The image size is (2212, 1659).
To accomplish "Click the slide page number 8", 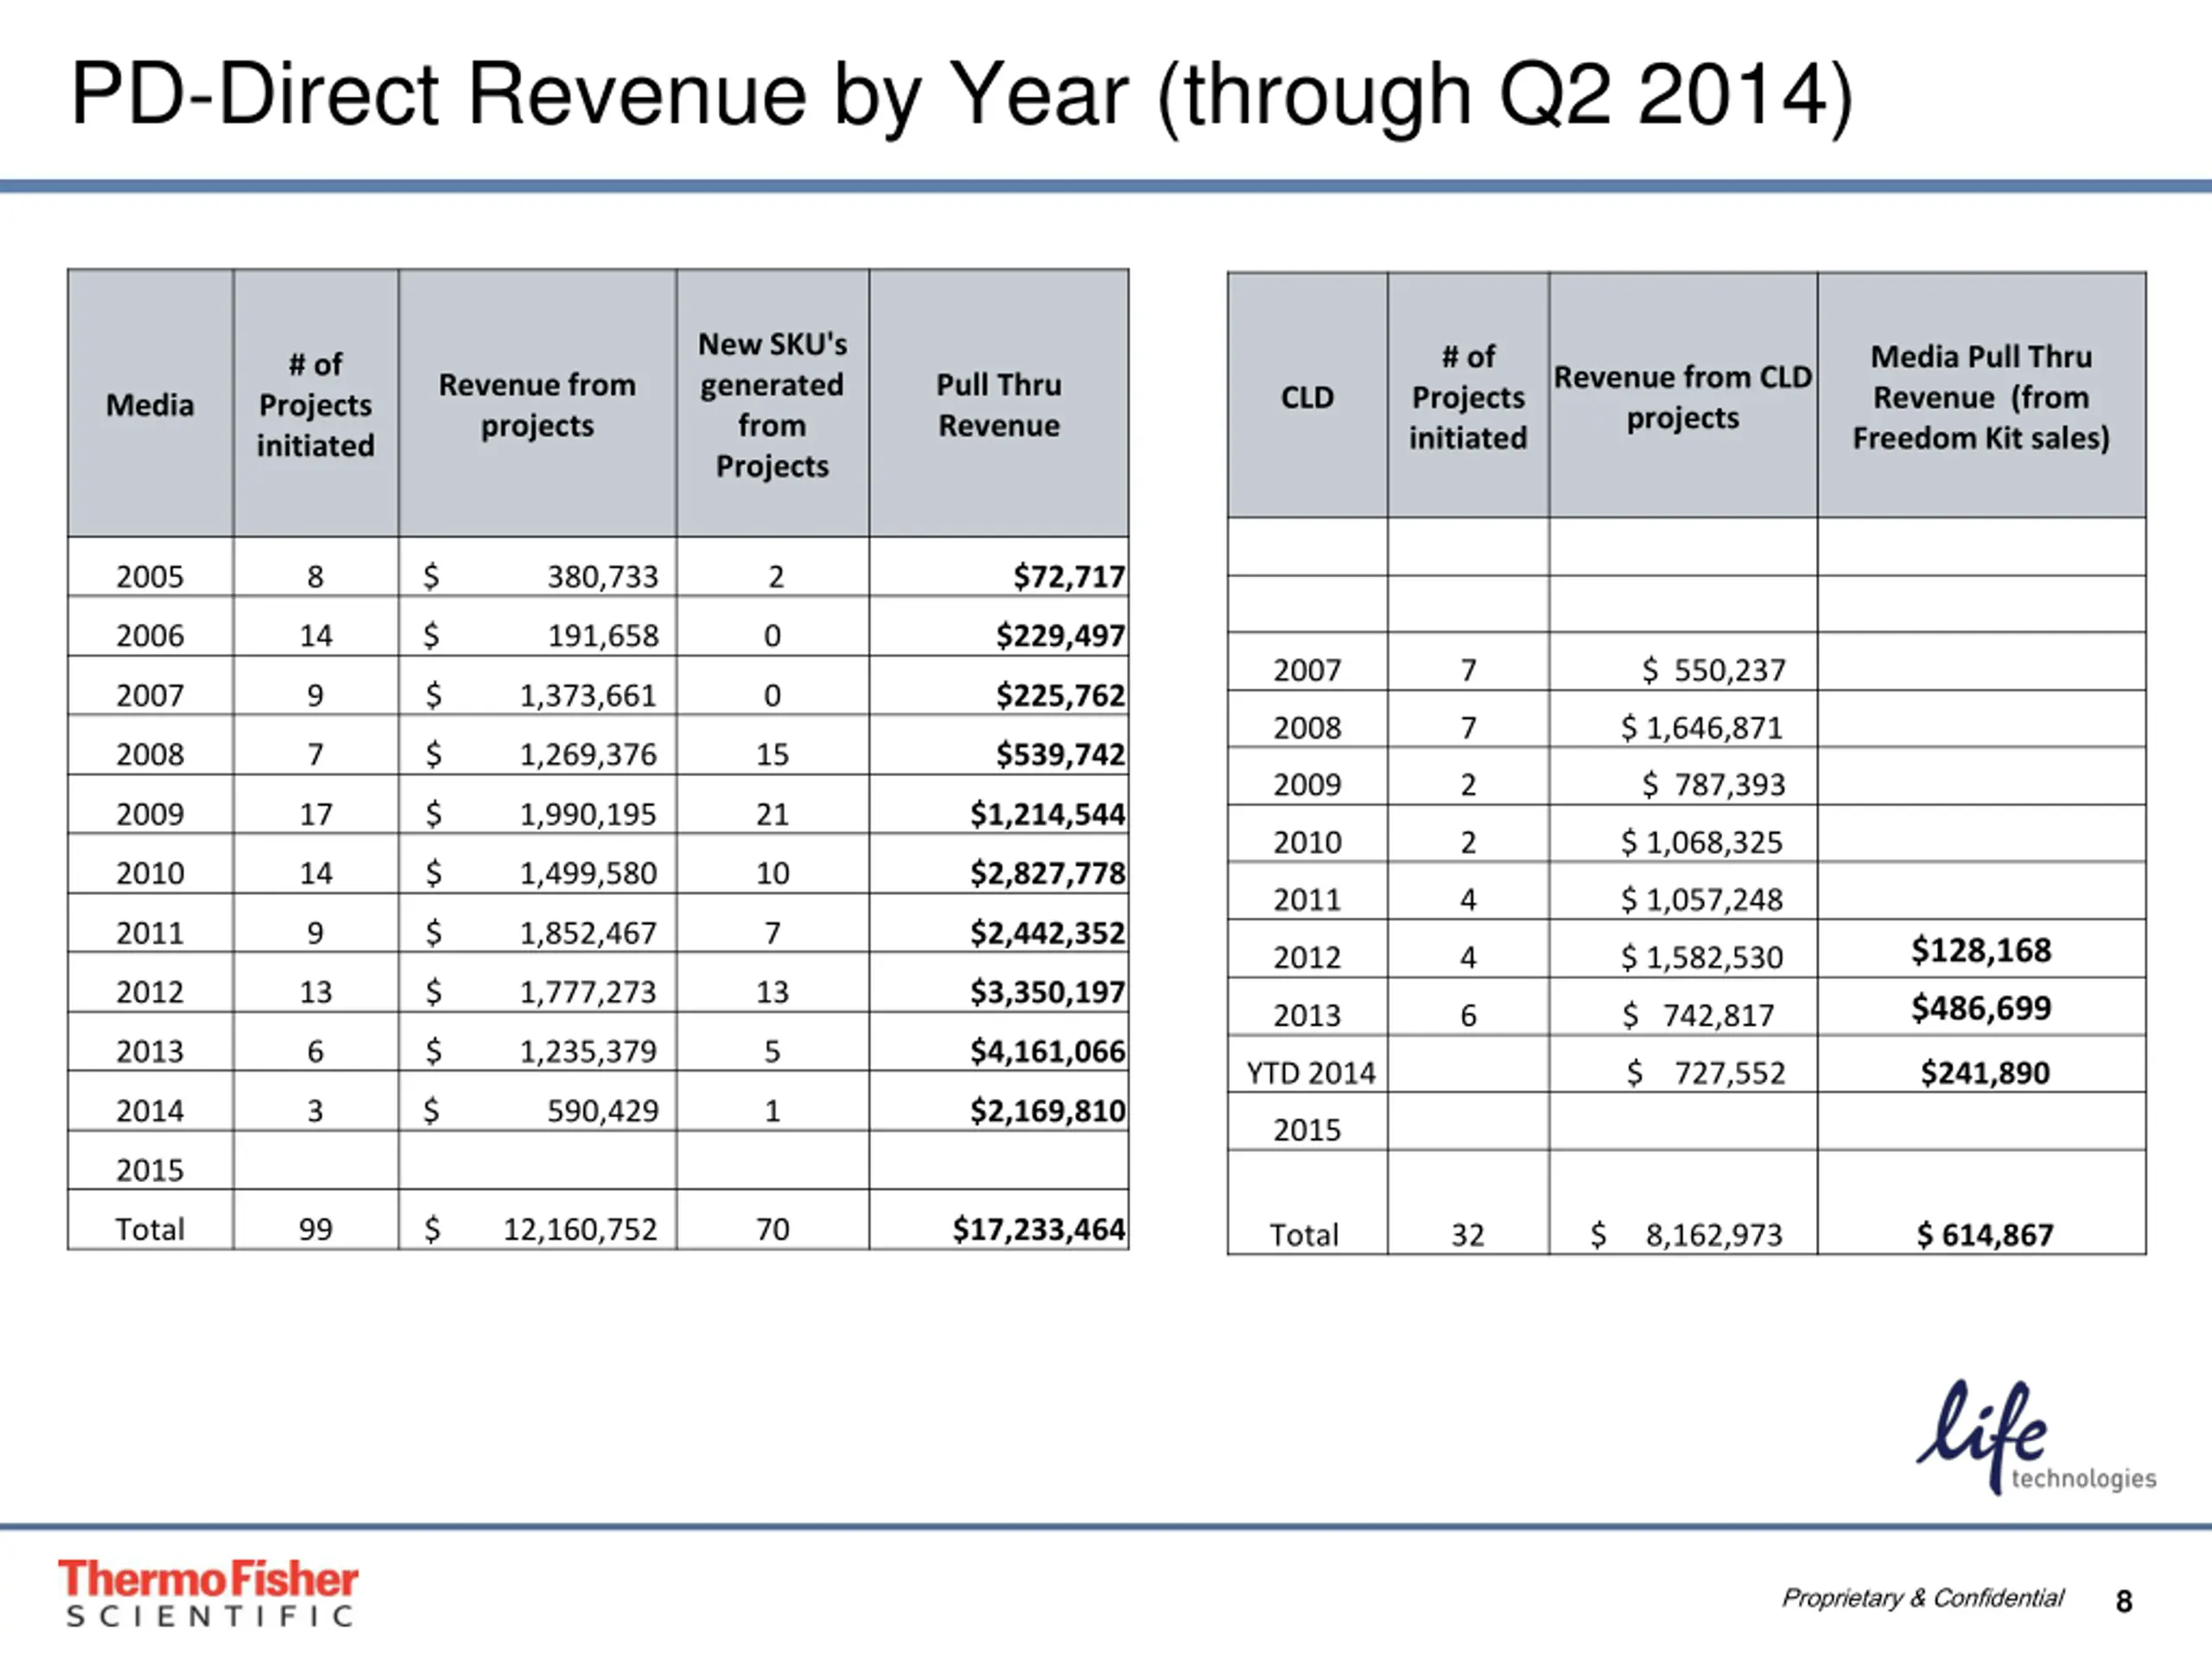I will [2124, 1602].
